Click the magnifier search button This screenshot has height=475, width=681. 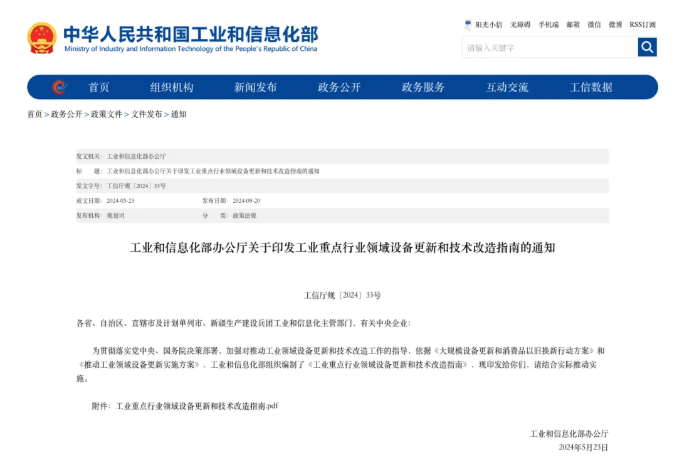point(647,47)
